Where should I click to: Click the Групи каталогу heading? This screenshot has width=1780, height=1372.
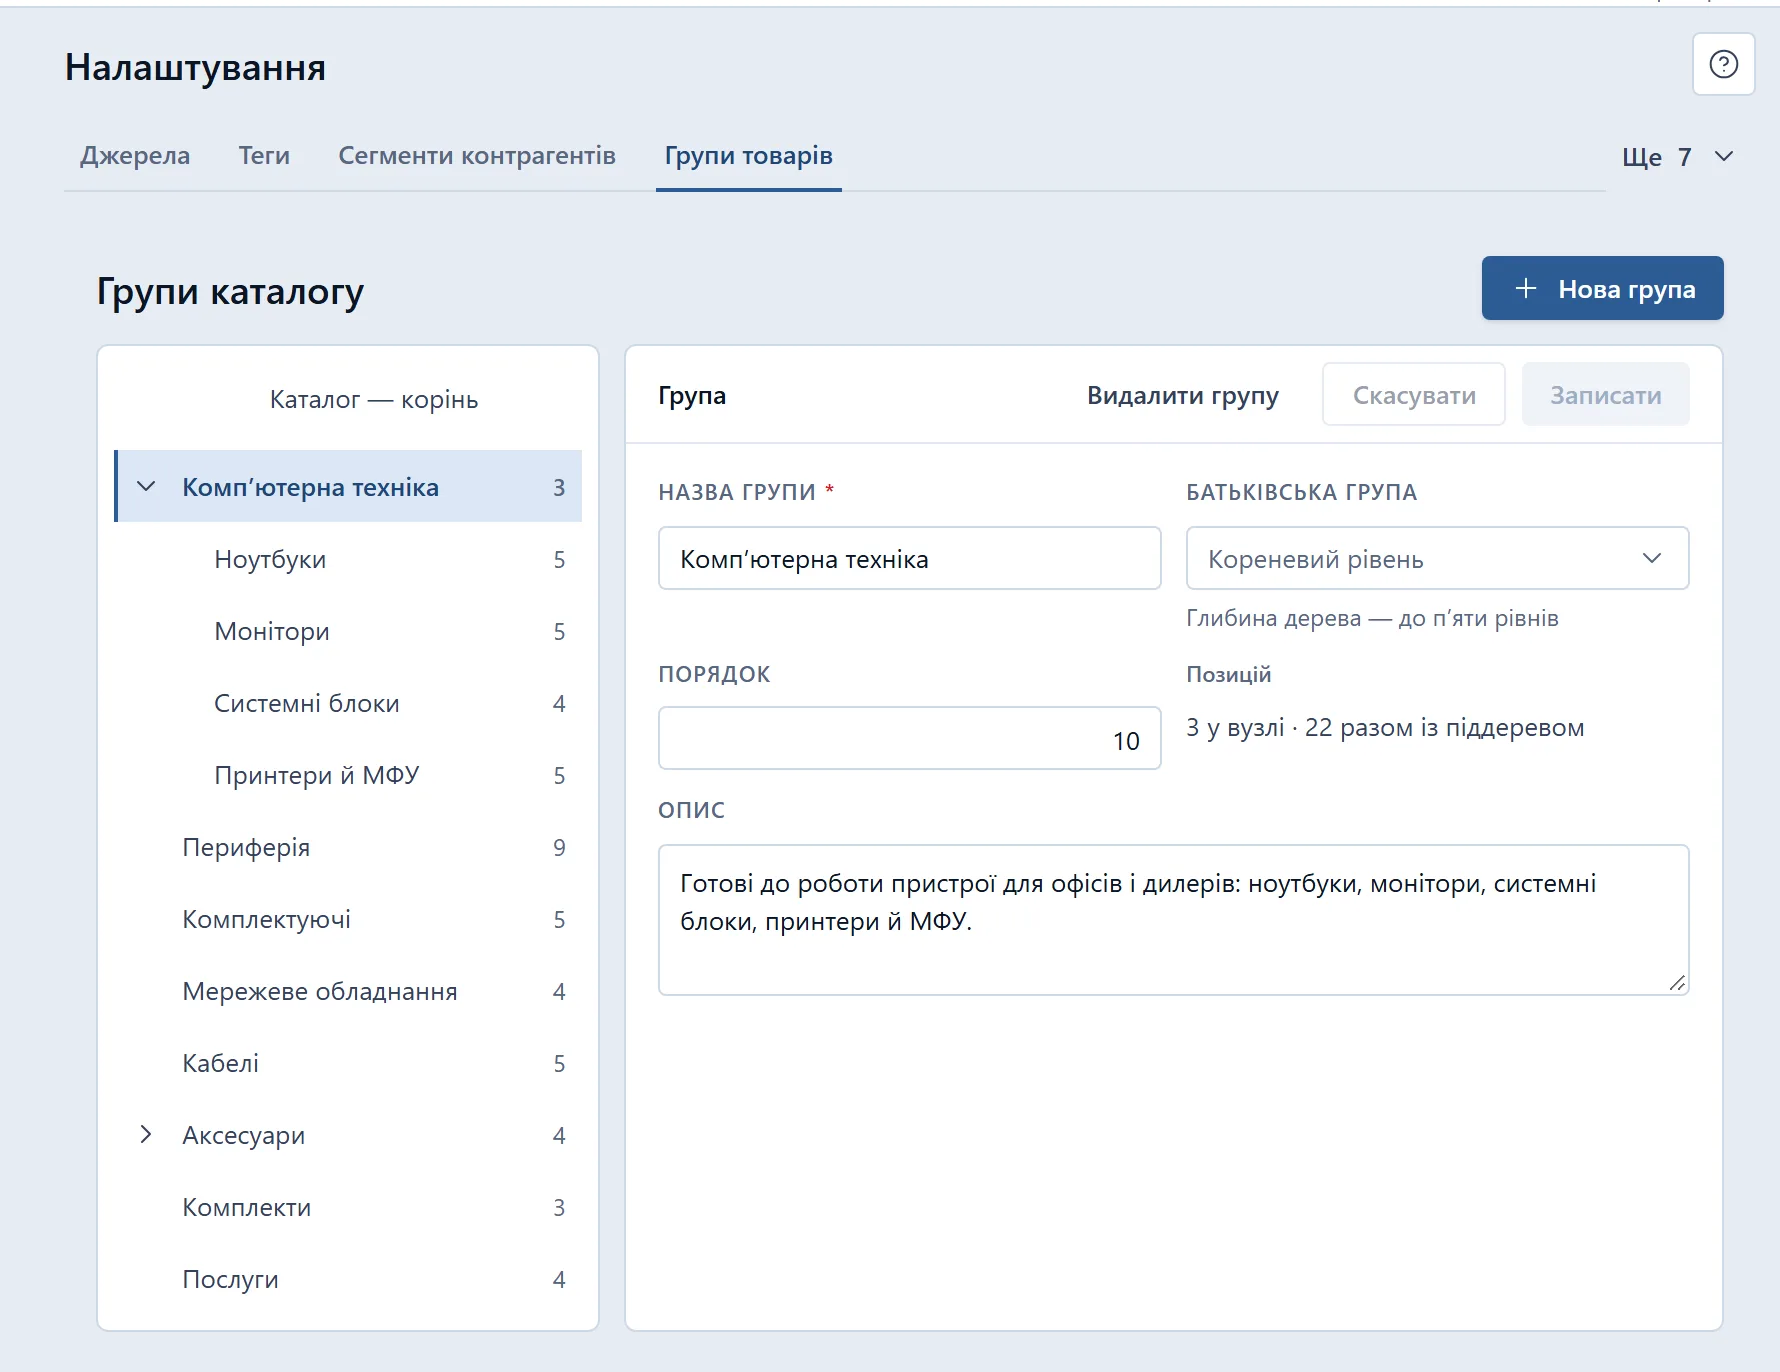point(230,291)
